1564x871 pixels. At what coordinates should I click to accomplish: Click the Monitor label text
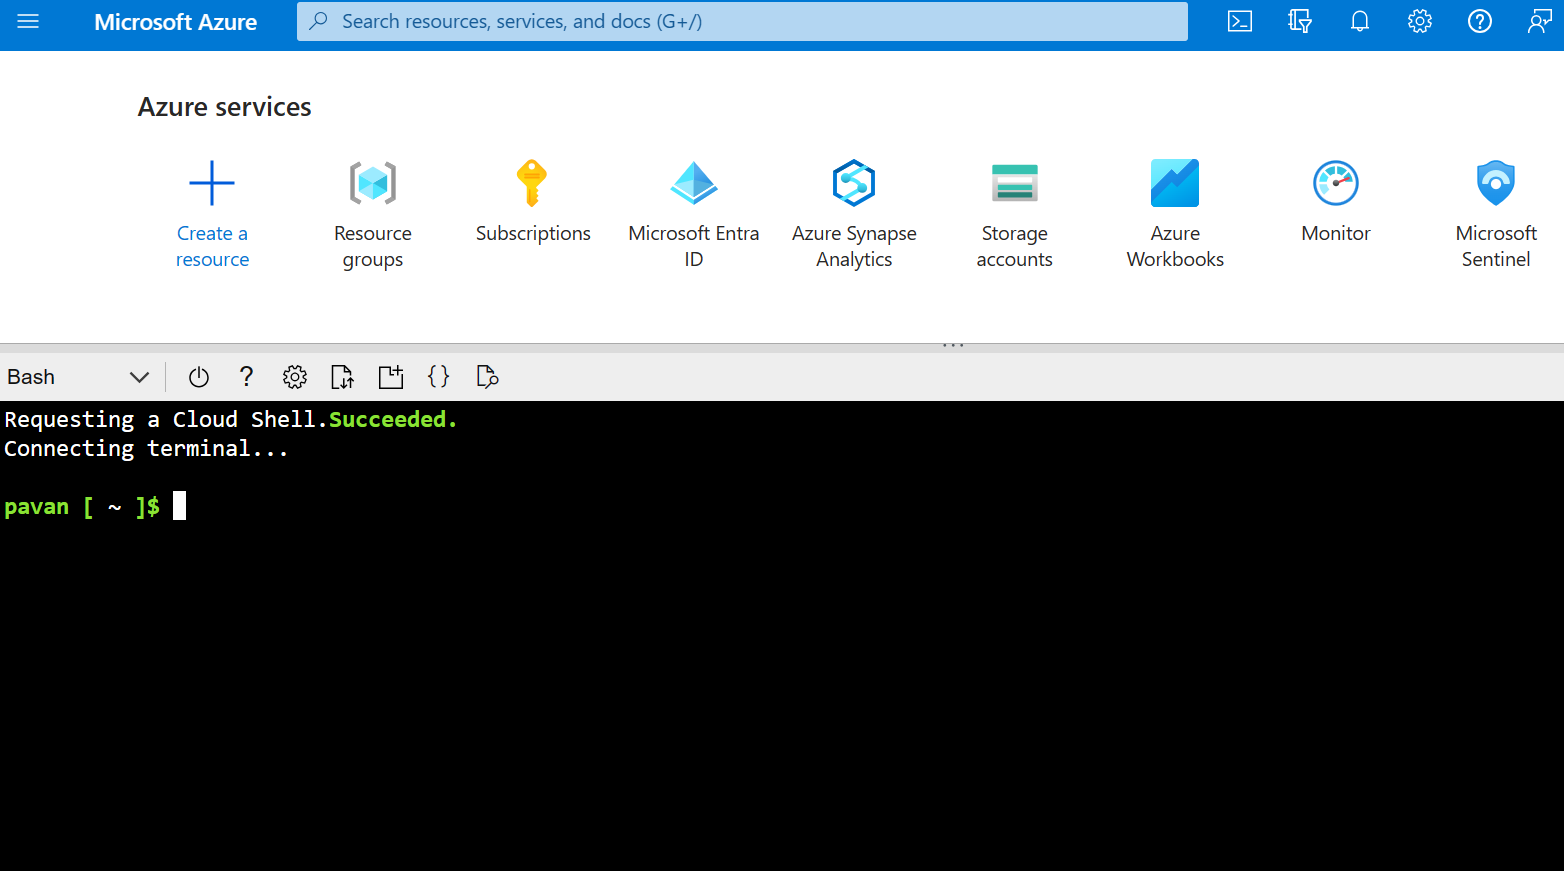(1336, 233)
